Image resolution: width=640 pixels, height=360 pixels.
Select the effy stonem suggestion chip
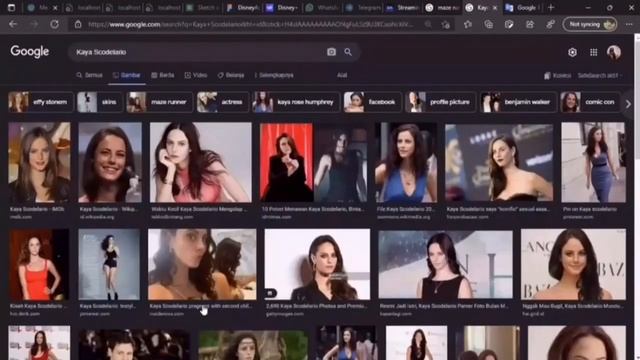40,102
